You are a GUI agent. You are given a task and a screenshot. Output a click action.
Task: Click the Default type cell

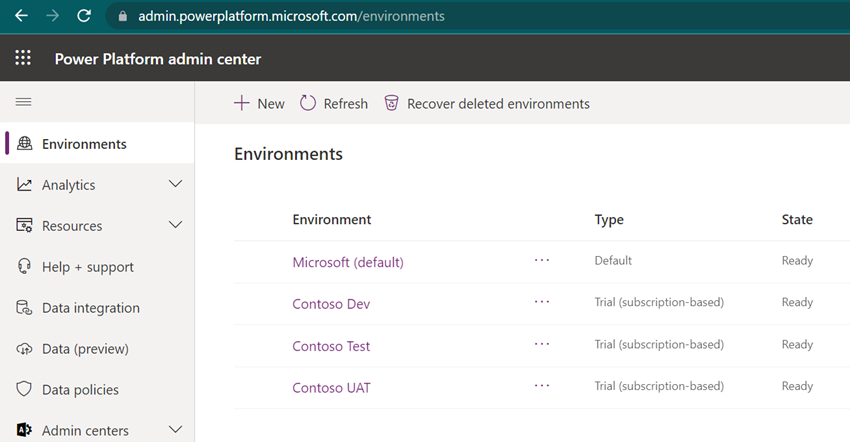pos(613,260)
